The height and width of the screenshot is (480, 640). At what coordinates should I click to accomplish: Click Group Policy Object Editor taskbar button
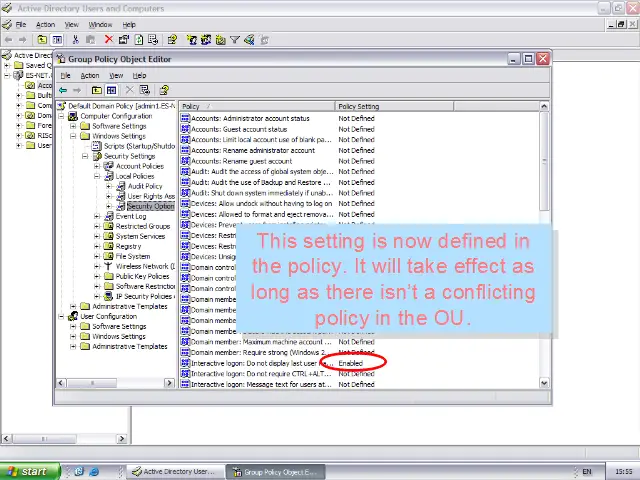coord(276,472)
